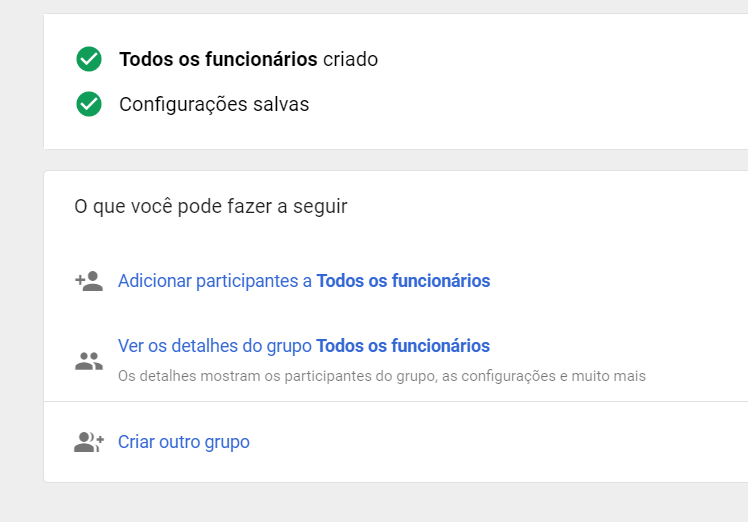The image size is (748, 522).
Task: Click bold Todos os funcionários in Adicionar participantes link
Action: 403,281
